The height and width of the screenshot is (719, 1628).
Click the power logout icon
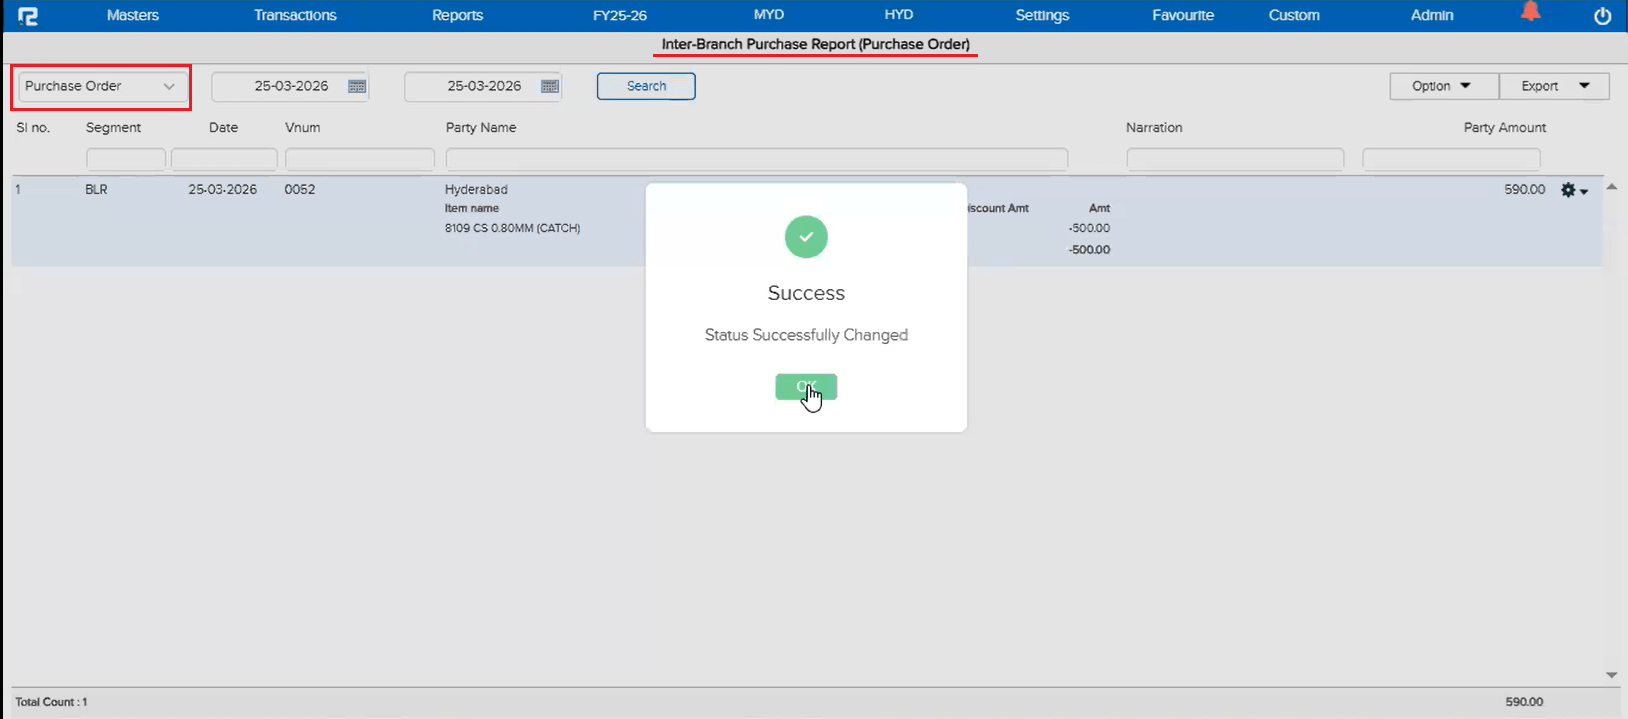(x=1602, y=16)
